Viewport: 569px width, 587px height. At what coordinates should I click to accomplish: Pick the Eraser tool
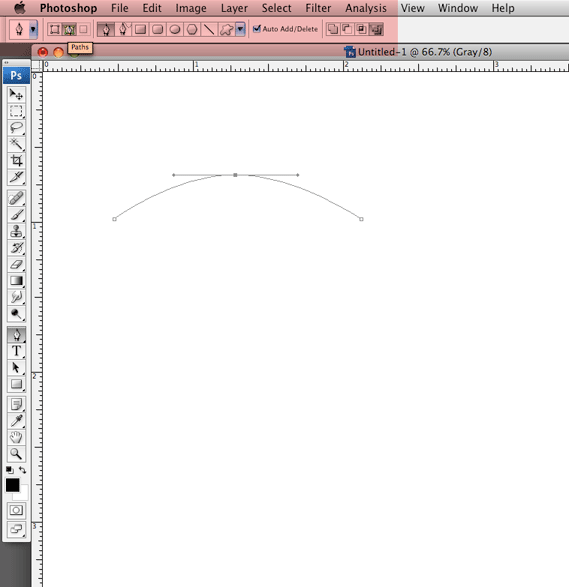click(16, 264)
